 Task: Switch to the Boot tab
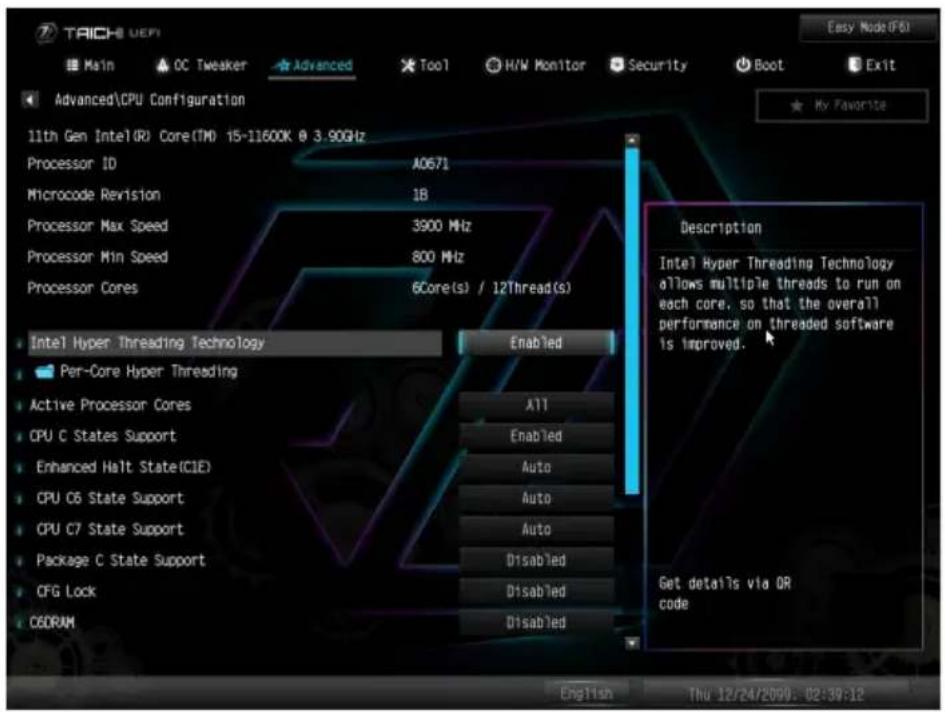point(759,65)
